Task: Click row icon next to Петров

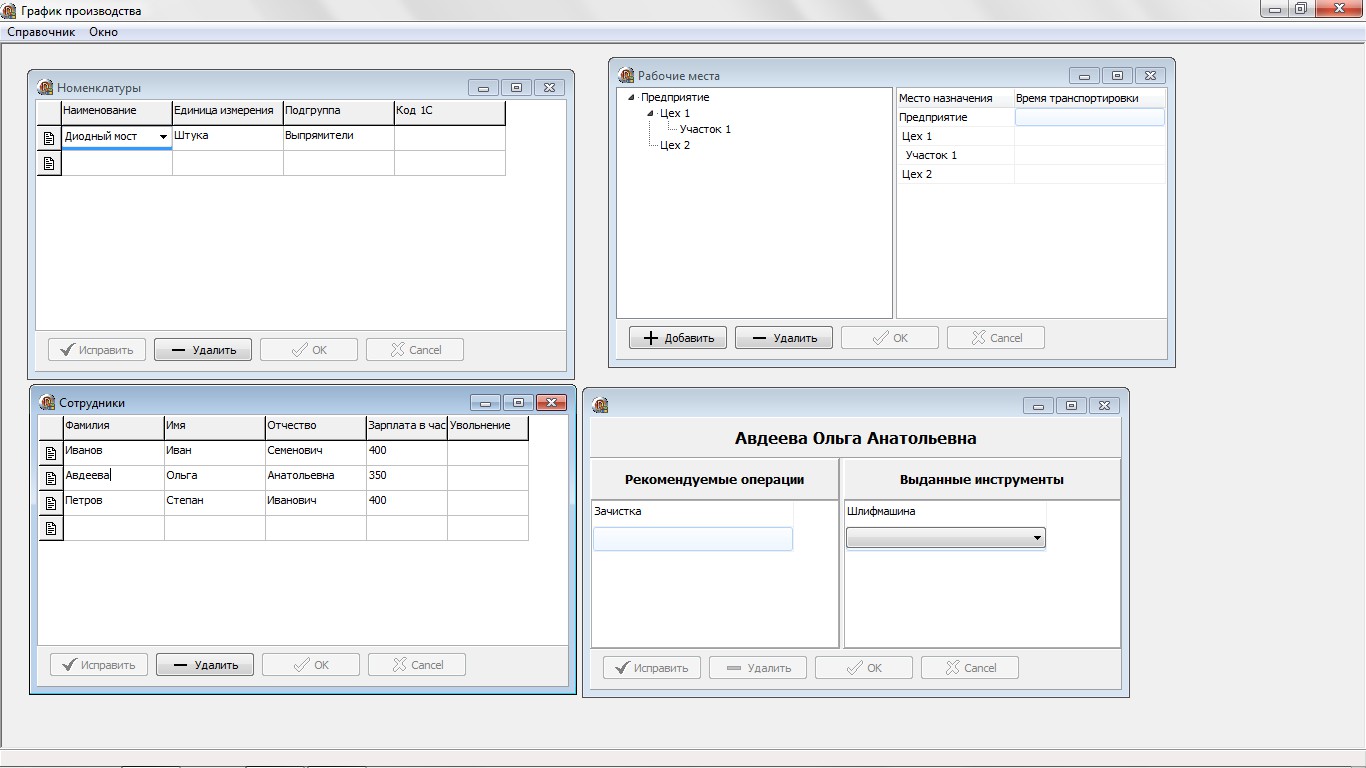Action: [x=51, y=503]
